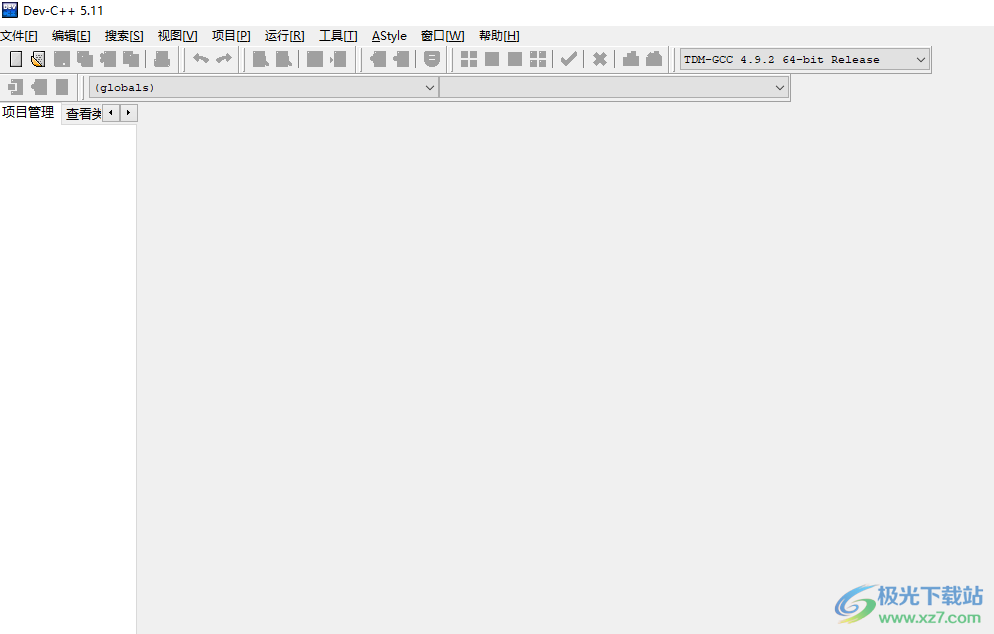Click the Replace toolbar icon
Image resolution: width=994 pixels, height=634 pixels.
tap(283, 59)
